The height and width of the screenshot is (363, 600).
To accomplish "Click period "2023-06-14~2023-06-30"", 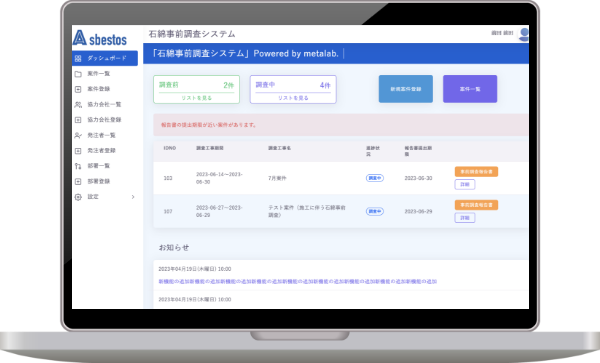I will 219,178.
